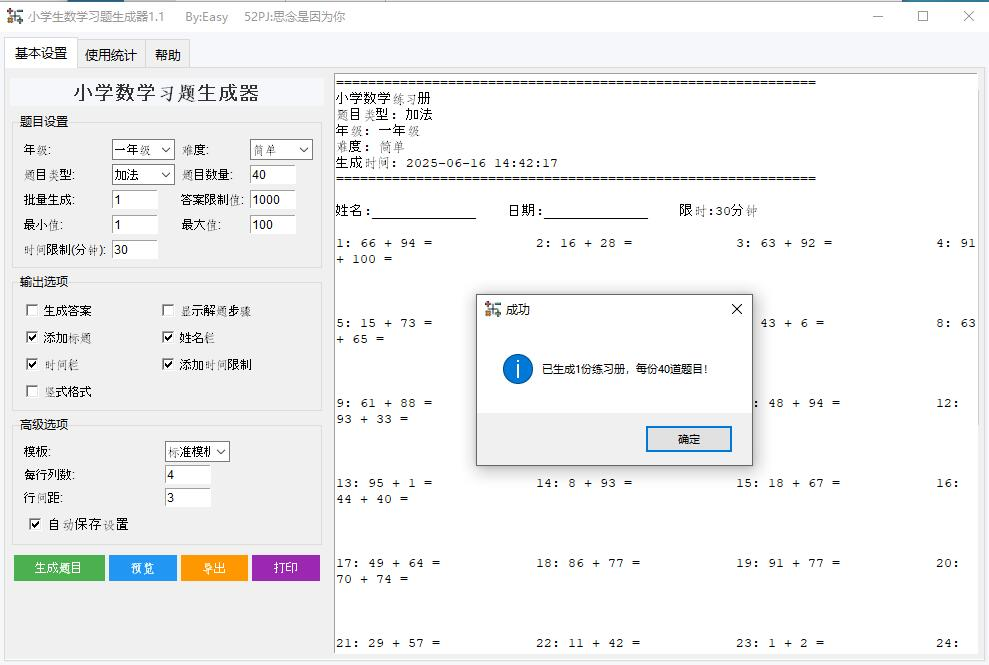989x665 pixels.
Task: Click problem text "1: 66 + 94 ="
Action: point(384,243)
